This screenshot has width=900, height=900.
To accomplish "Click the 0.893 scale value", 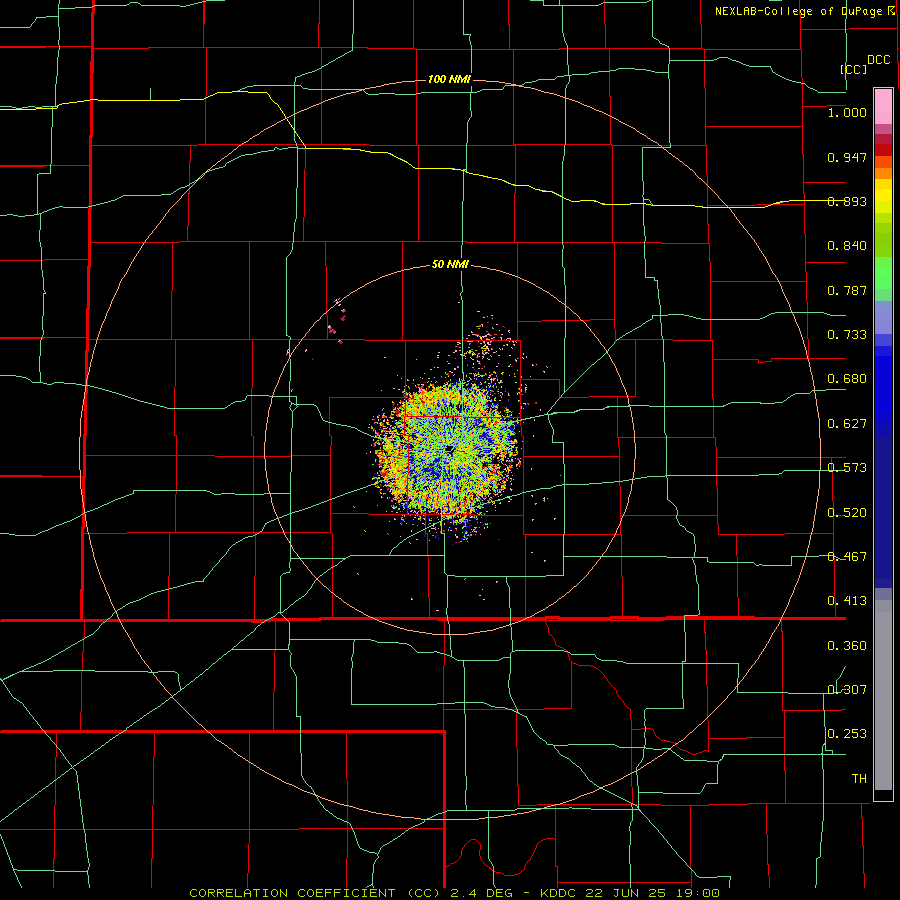I will click(847, 201).
